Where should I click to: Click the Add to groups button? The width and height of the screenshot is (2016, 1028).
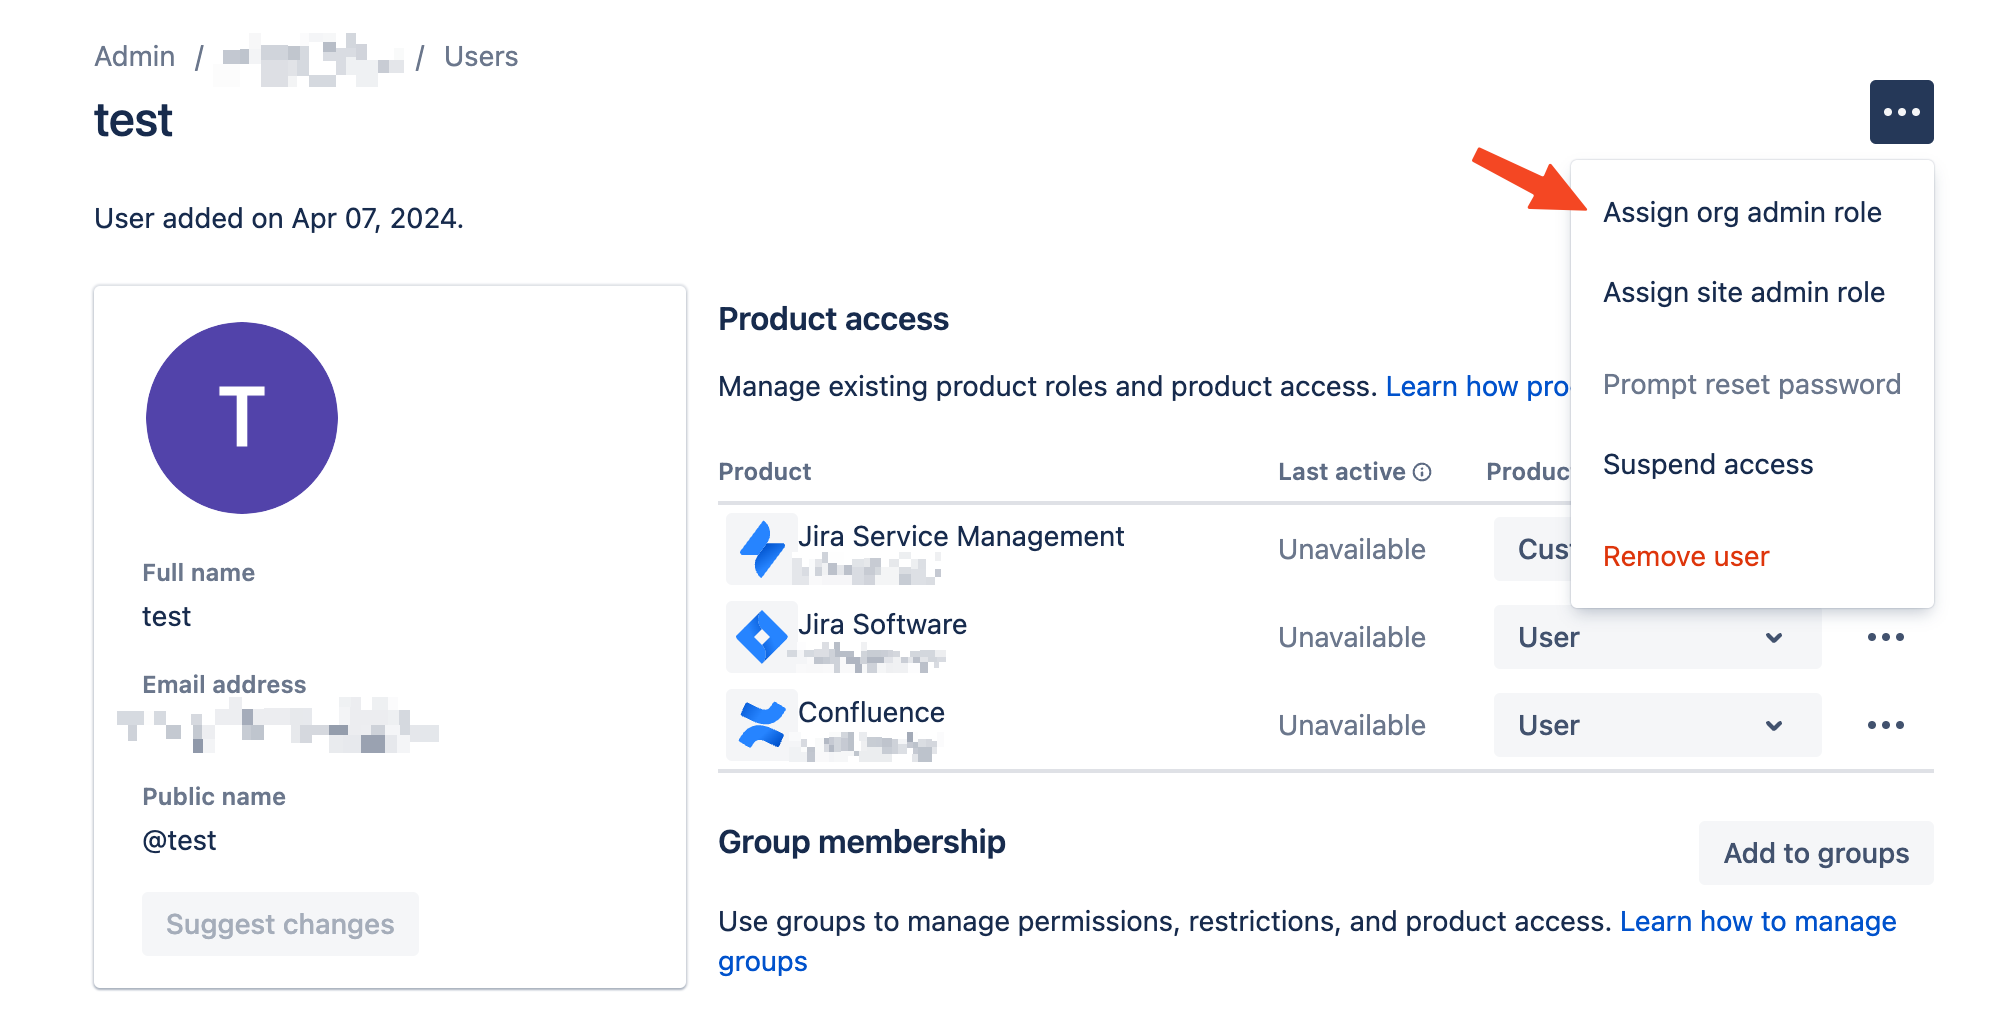(x=1815, y=853)
